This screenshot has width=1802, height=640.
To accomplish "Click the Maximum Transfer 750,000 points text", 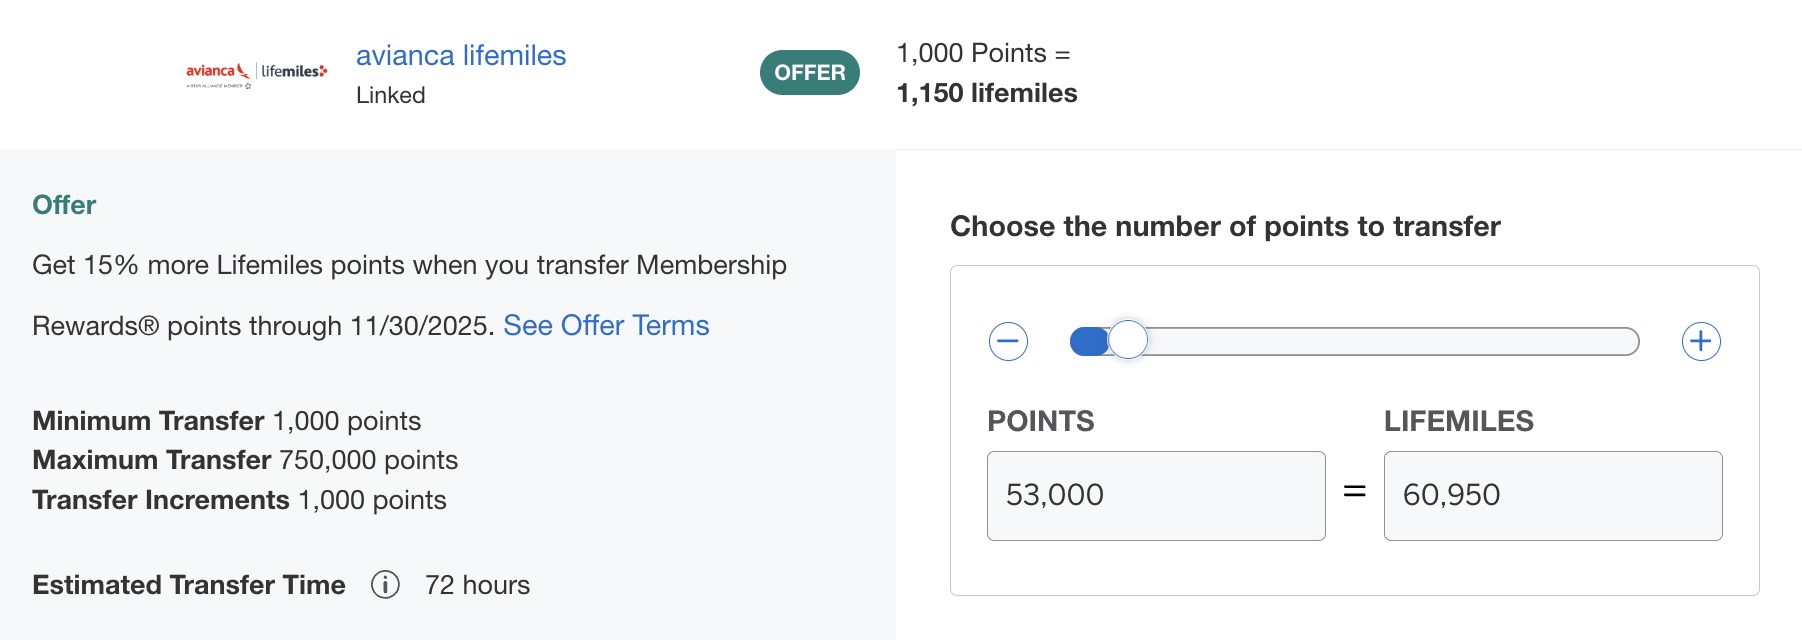I will (x=245, y=460).
